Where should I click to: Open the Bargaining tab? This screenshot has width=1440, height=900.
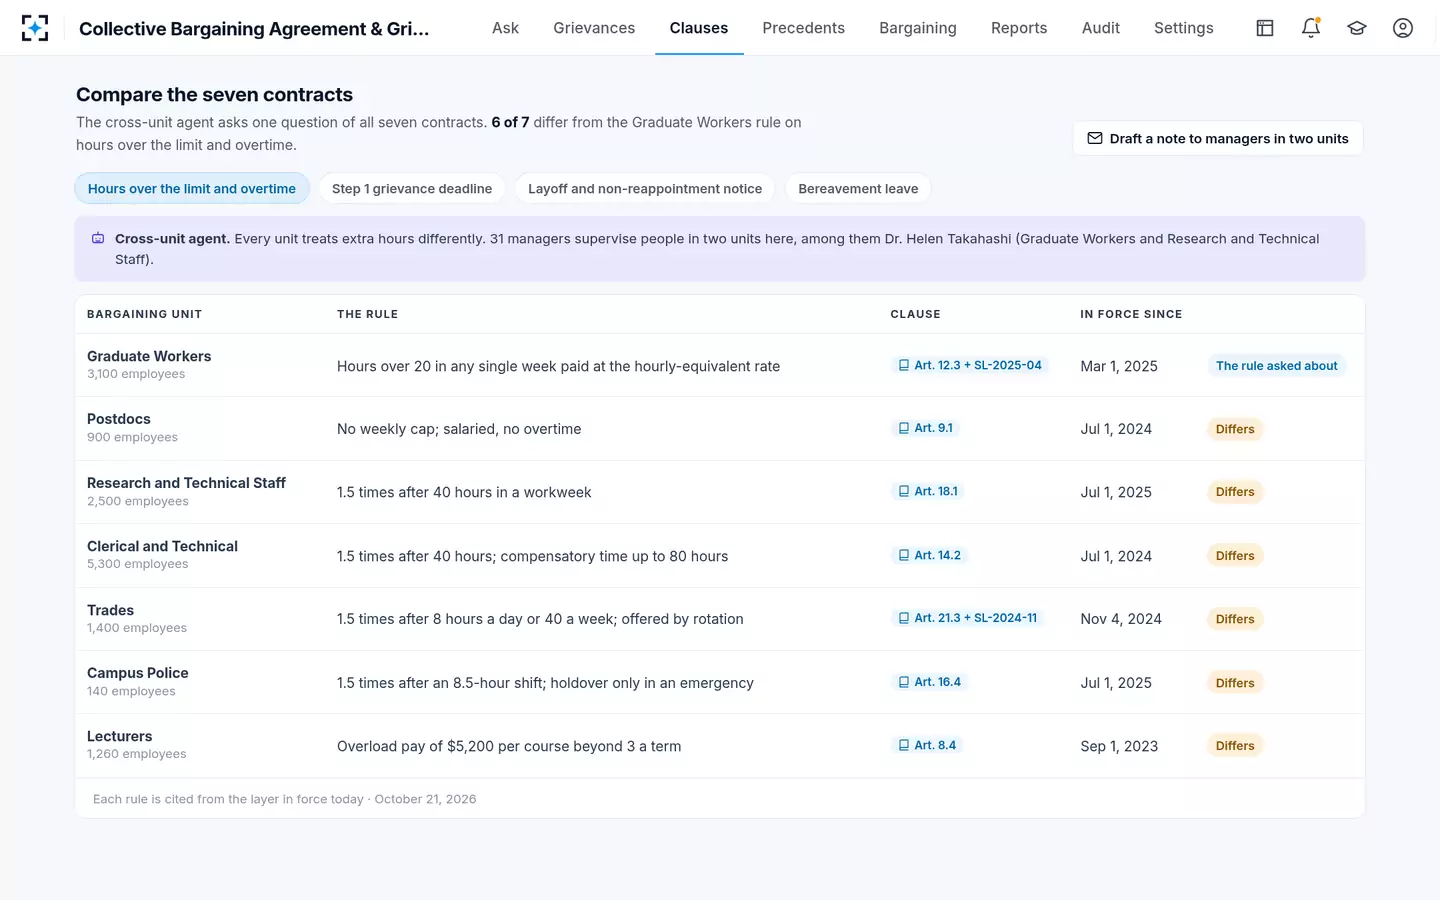tap(918, 28)
